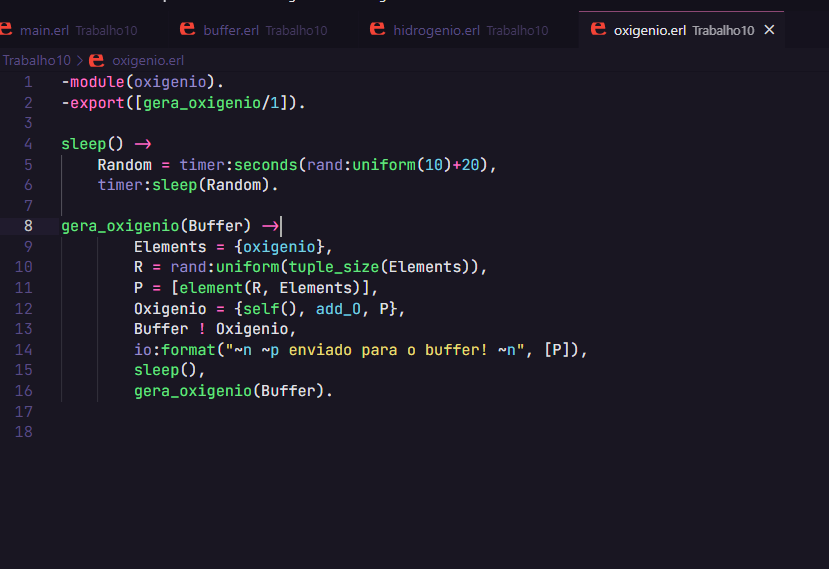The width and height of the screenshot is (829, 569).
Task: Close the oxigenio.erl tab
Action: 769,30
